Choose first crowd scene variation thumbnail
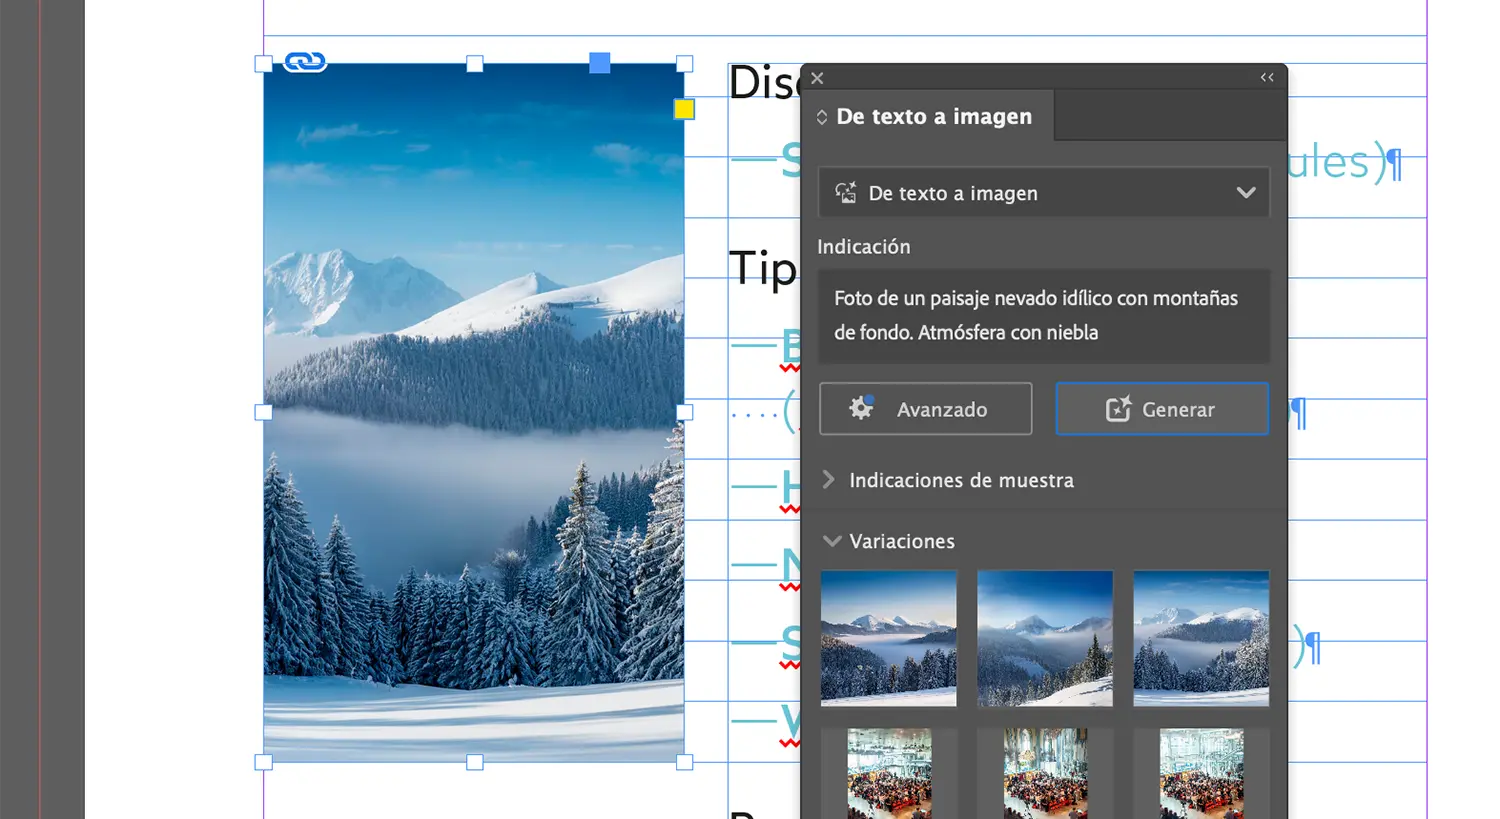Image resolution: width=1500 pixels, height=819 pixels. pyautogui.click(x=889, y=772)
